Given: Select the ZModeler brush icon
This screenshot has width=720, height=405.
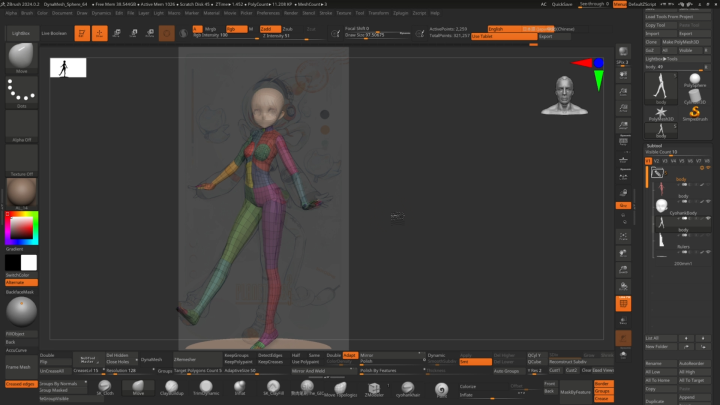Looking at the screenshot, I should [x=374, y=387].
